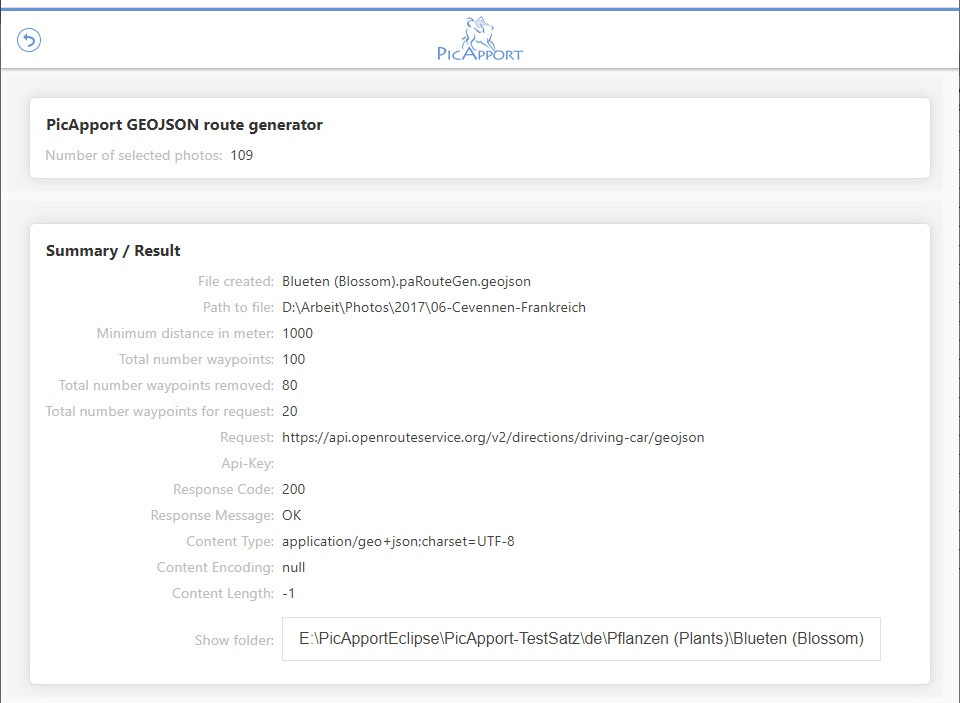Click the minimum distance value 1000

298,333
